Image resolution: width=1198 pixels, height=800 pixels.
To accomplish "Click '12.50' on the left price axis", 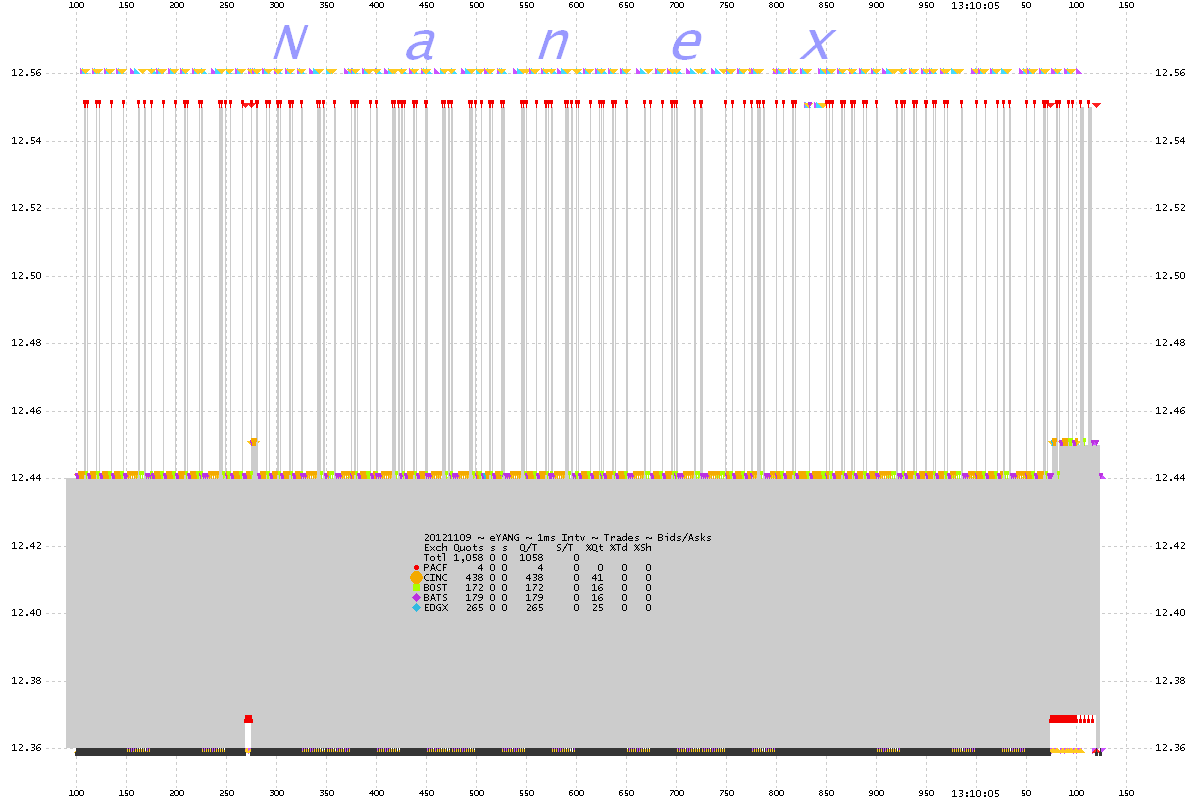I will point(26,276).
